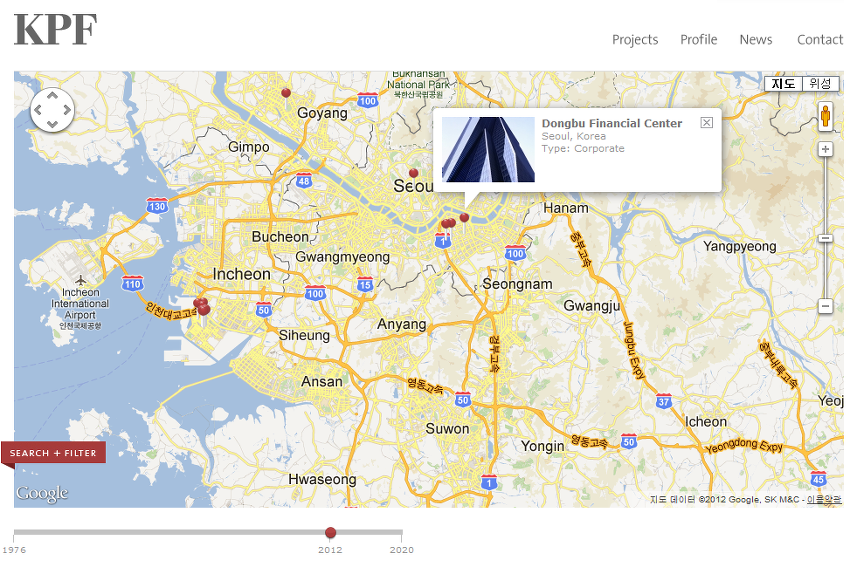850x567 pixels.
Task: Click the Yangpyeong city label
Action: tap(739, 247)
